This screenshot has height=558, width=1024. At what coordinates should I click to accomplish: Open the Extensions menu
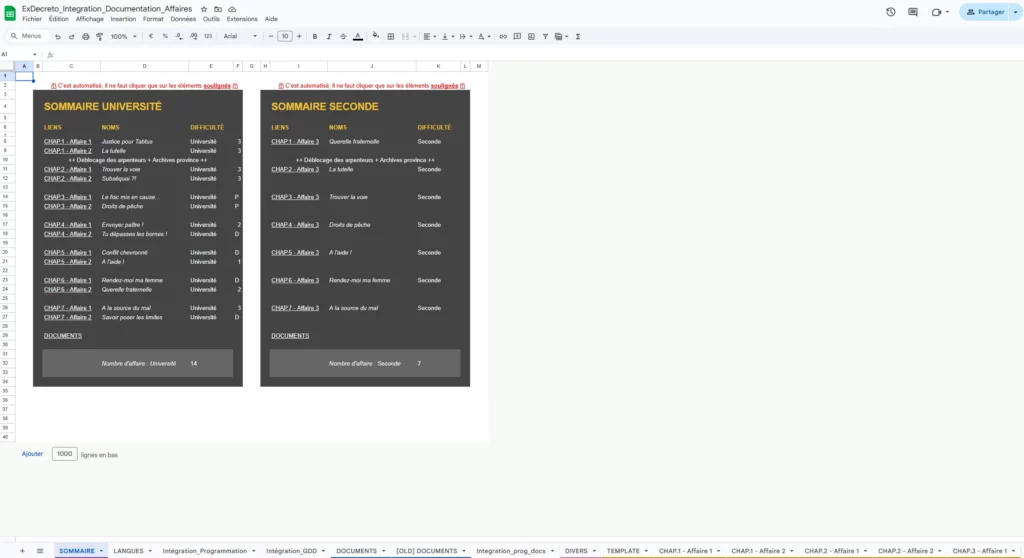[242, 19]
